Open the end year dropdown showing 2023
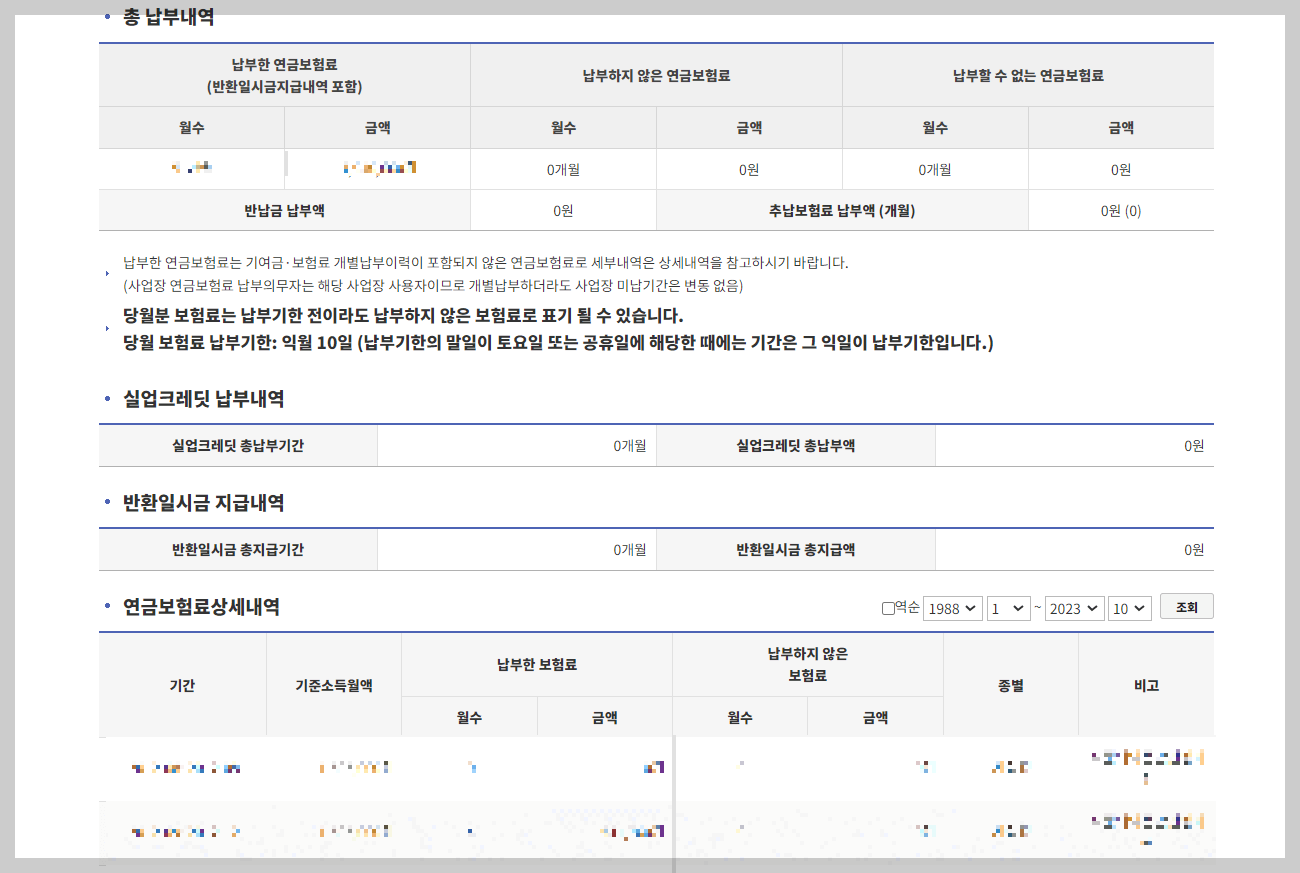 (x=1073, y=606)
